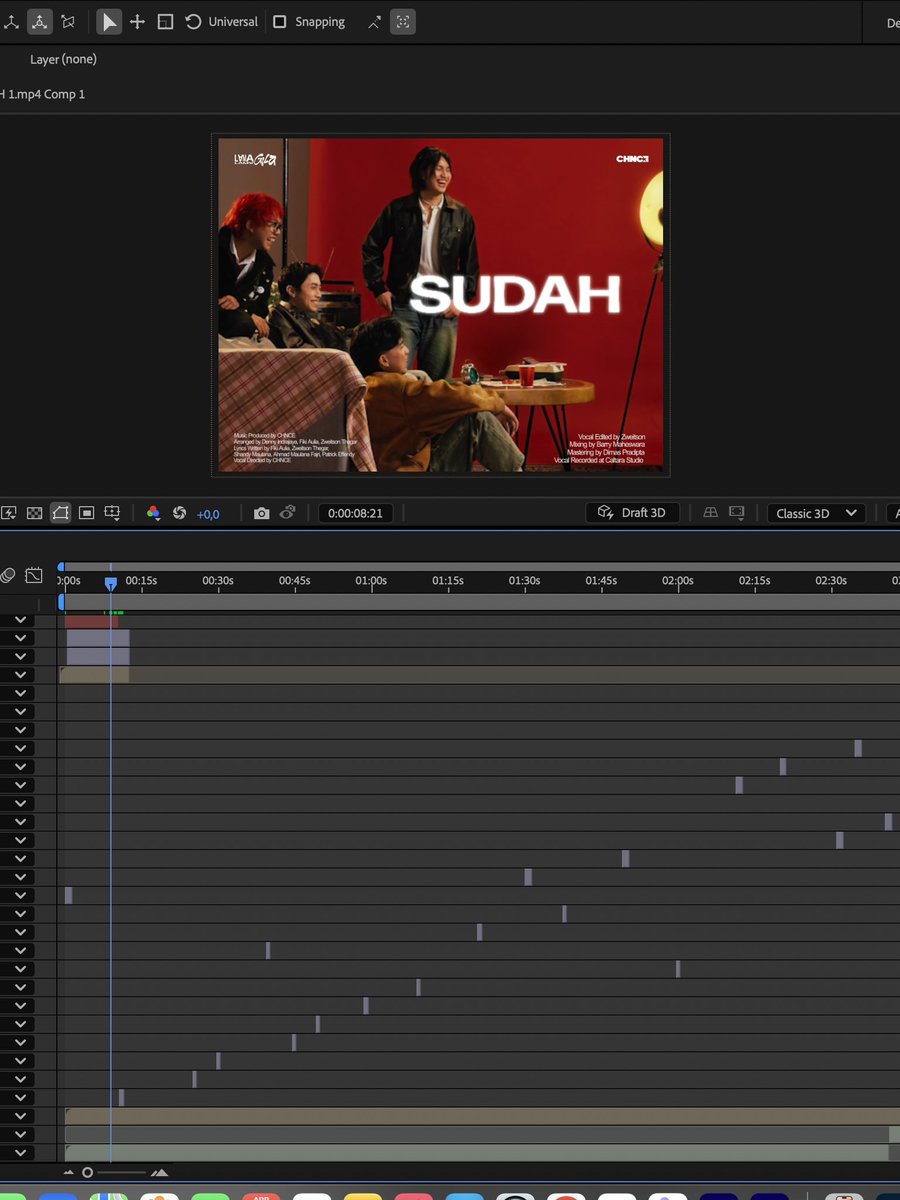Enable the Snapping checkbox
900x1200 pixels.
pyautogui.click(x=280, y=21)
